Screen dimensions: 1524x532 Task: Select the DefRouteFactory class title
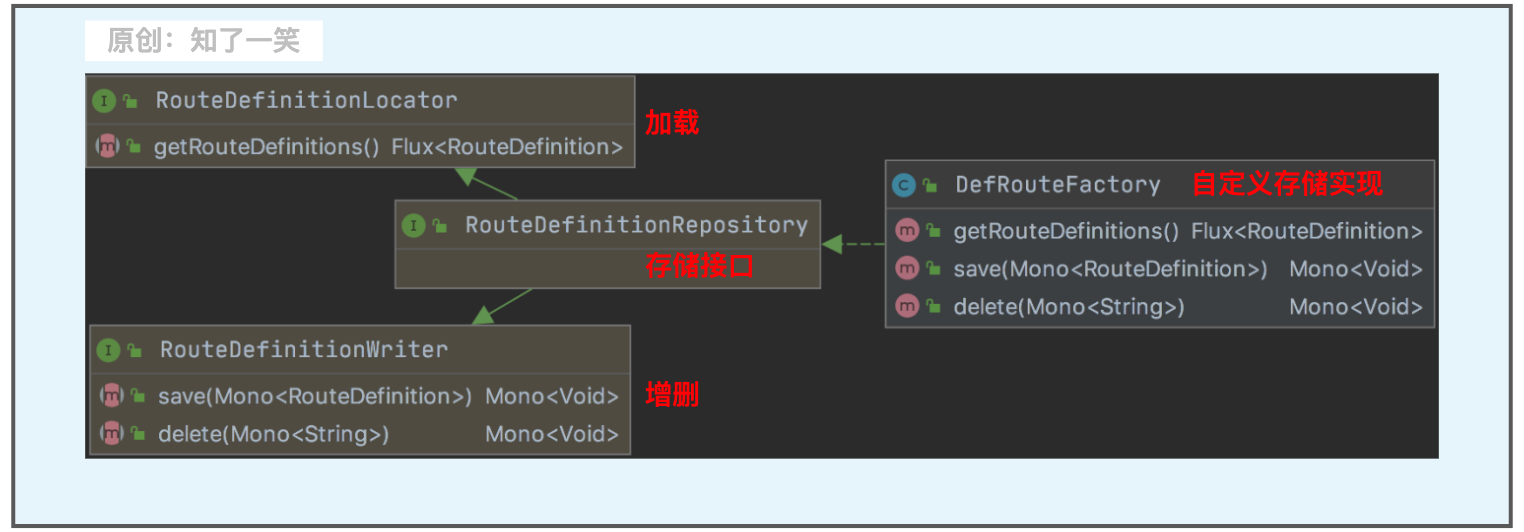click(x=1057, y=185)
